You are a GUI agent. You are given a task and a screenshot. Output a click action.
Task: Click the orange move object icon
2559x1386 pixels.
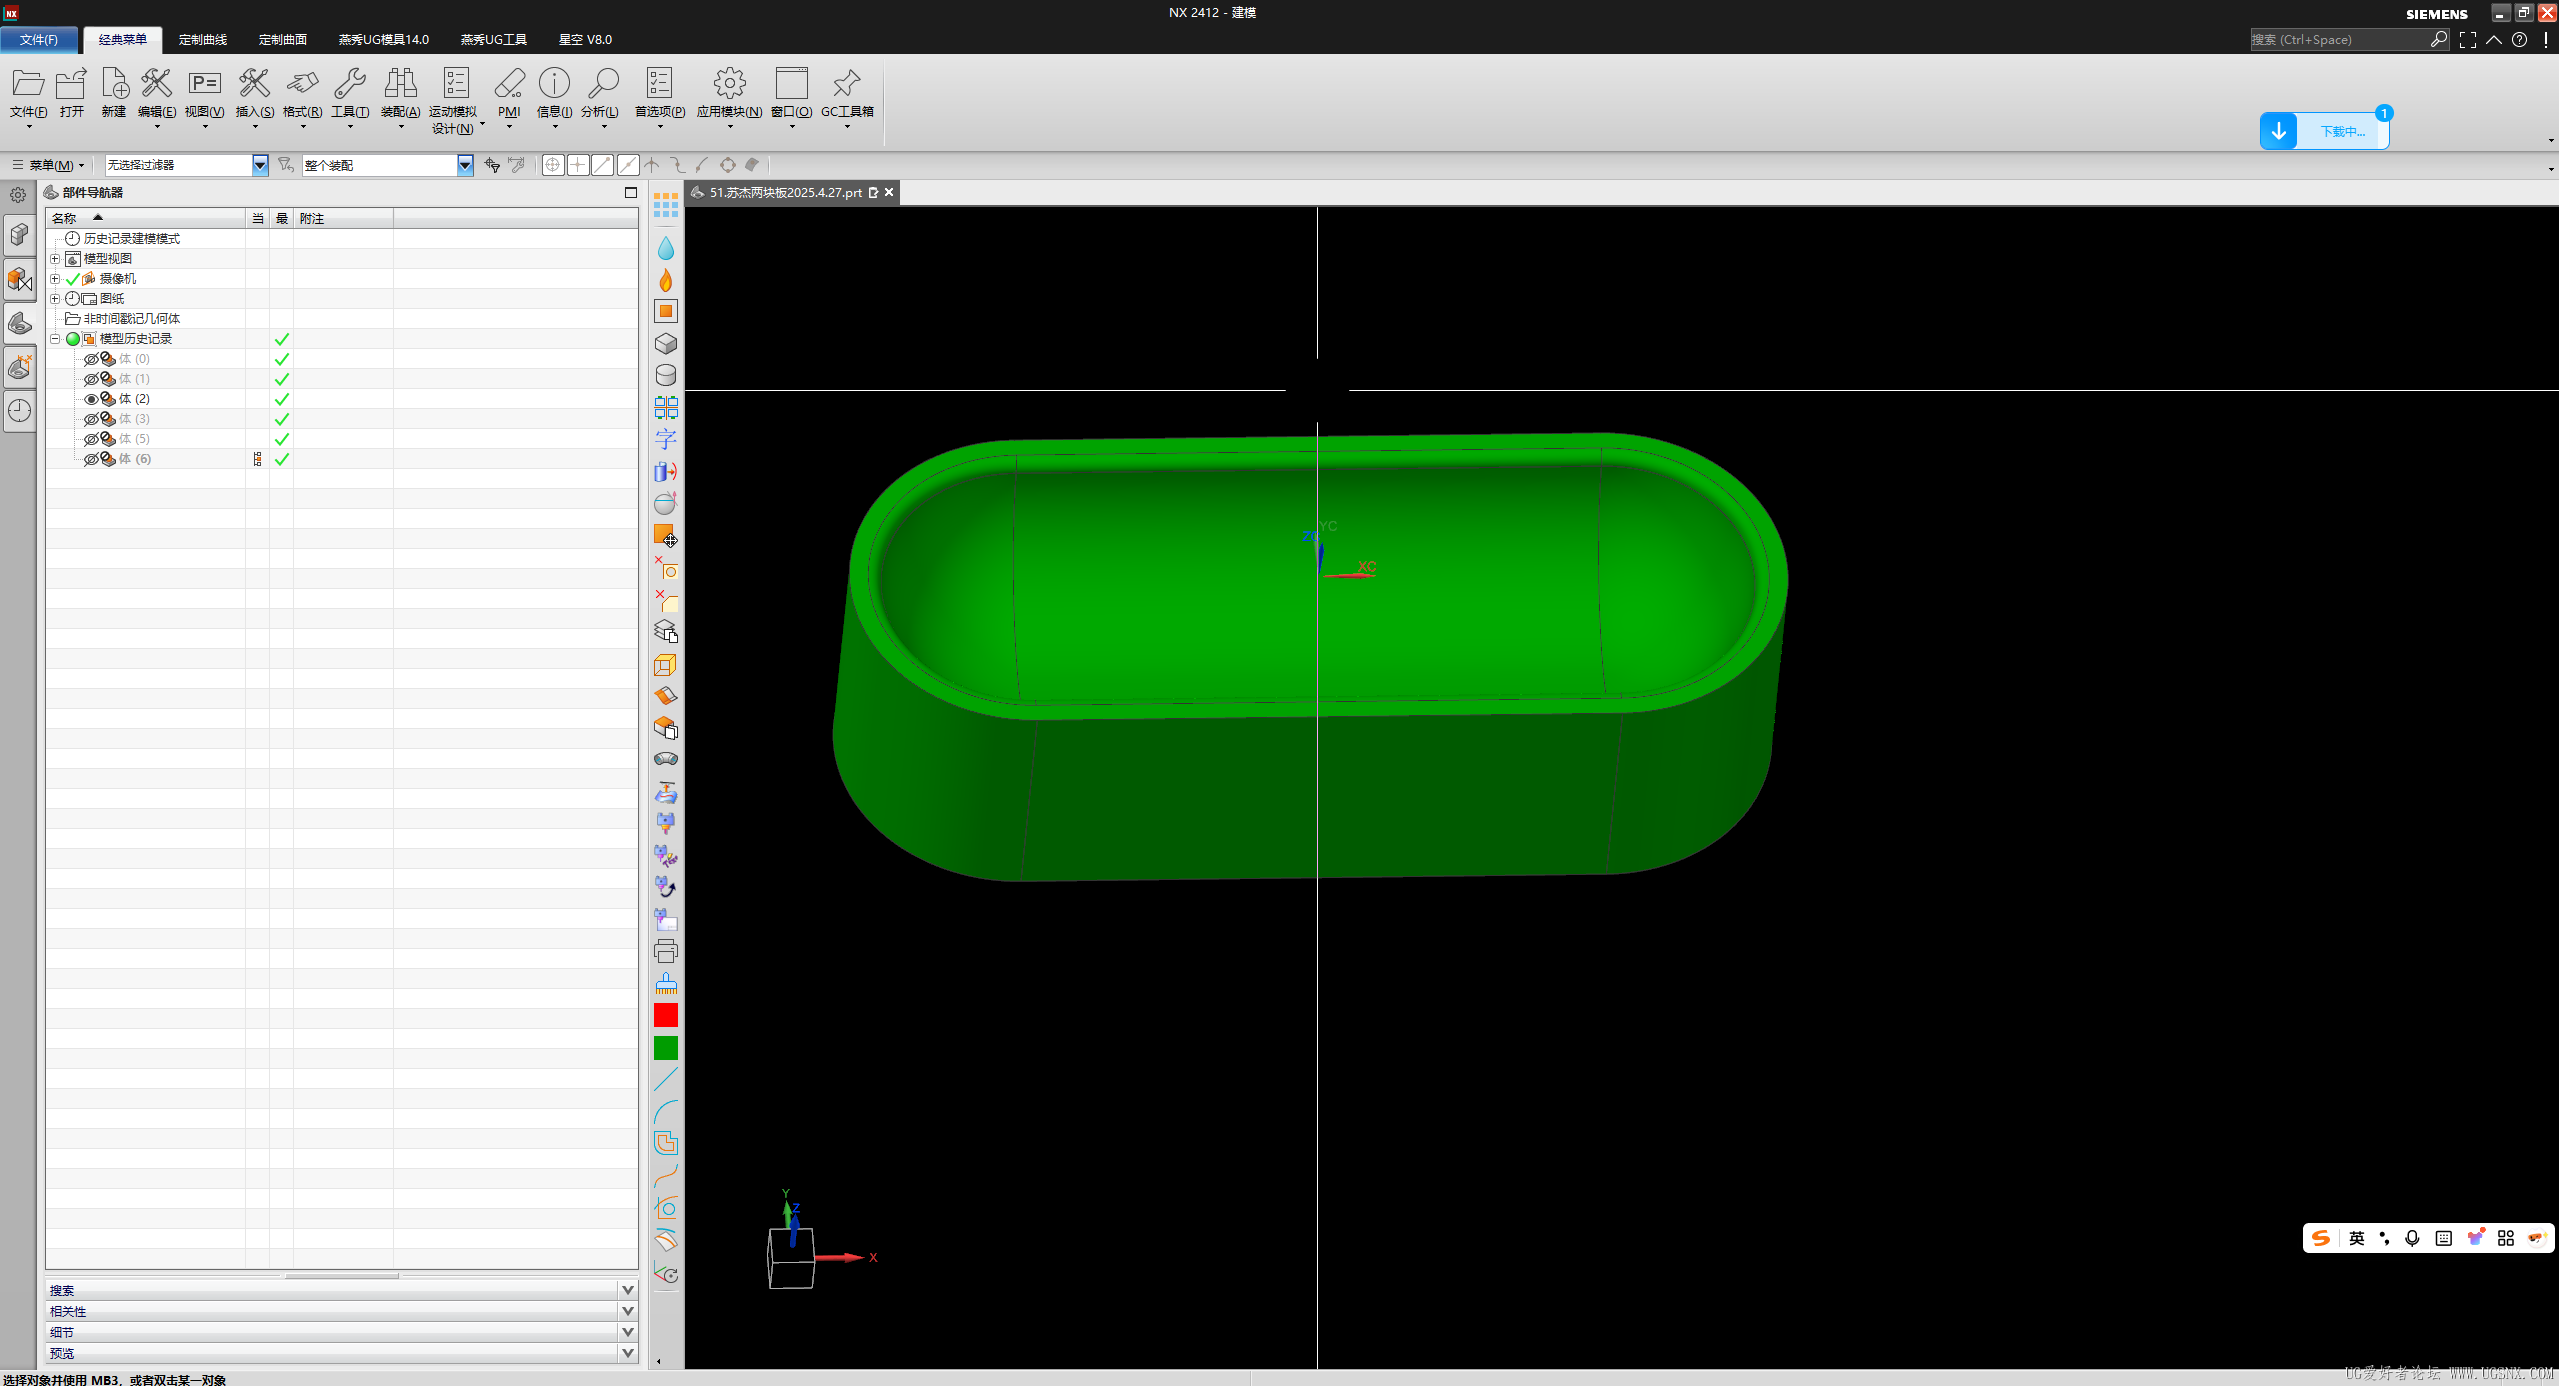pos(666,536)
